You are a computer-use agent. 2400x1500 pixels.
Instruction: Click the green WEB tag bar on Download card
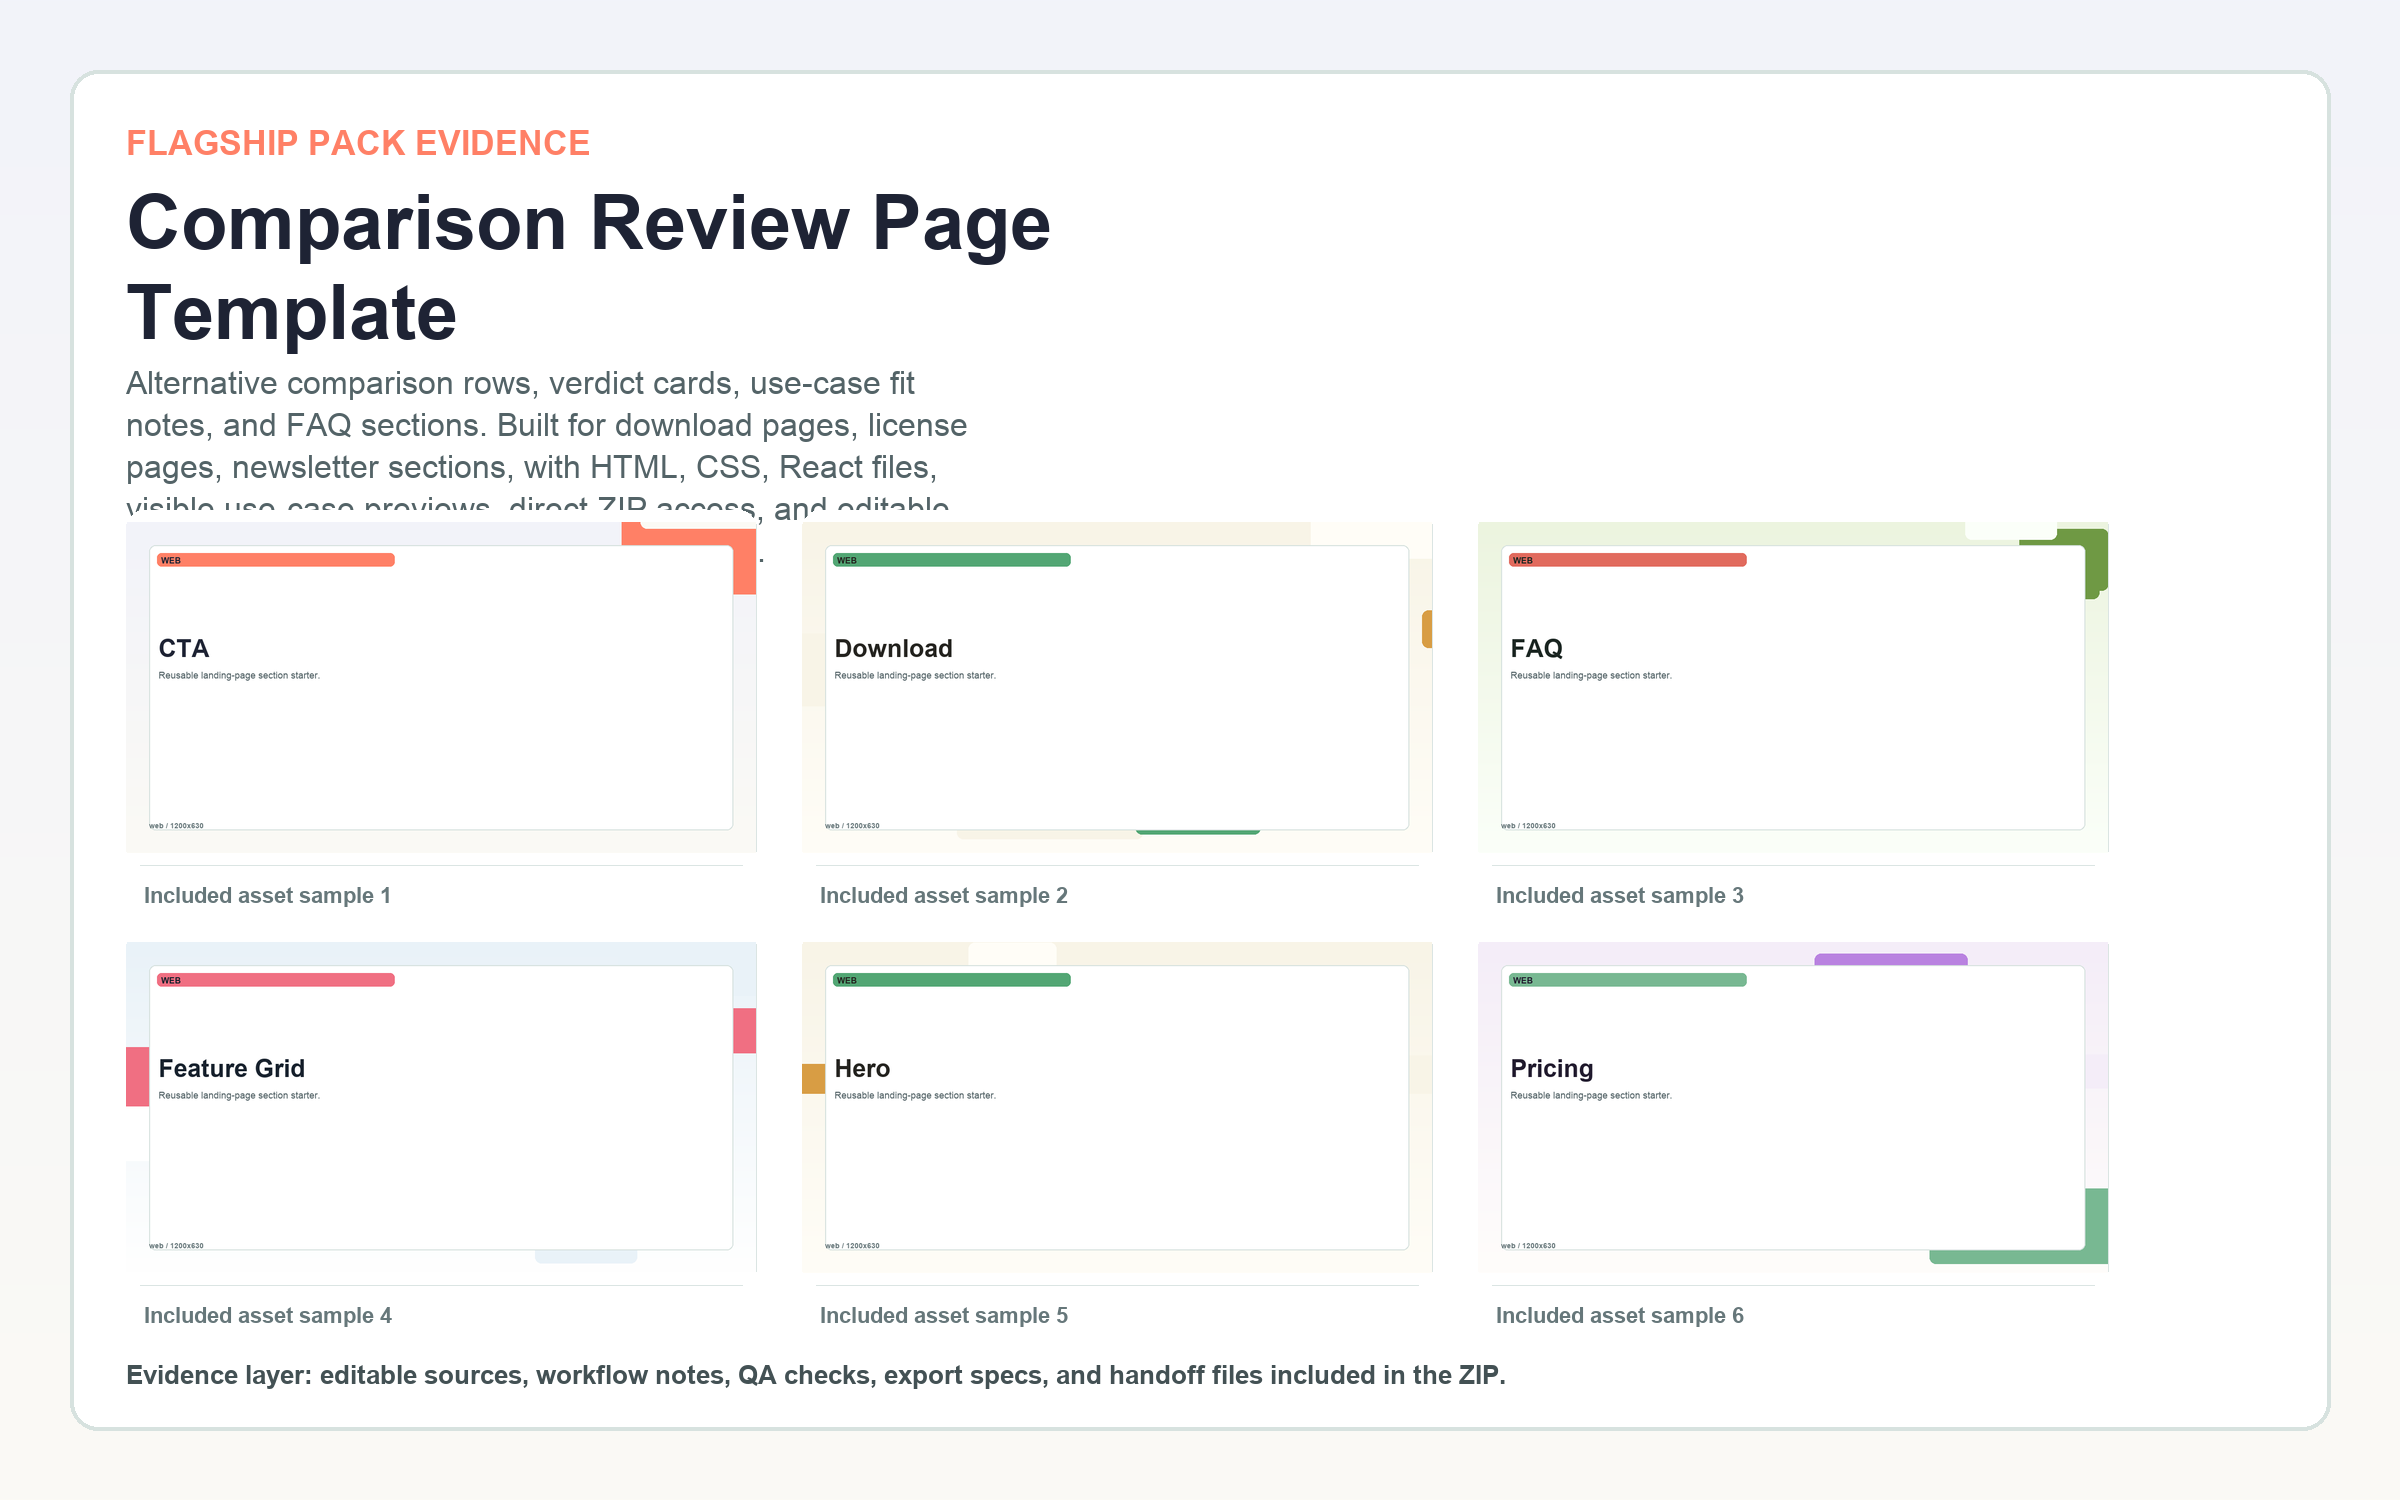[952, 560]
